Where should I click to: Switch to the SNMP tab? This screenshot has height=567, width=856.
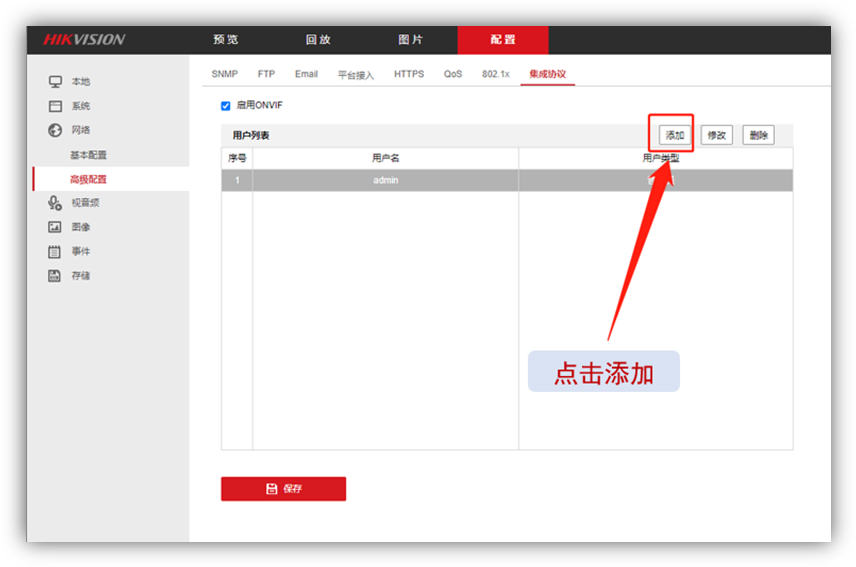click(225, 74)
